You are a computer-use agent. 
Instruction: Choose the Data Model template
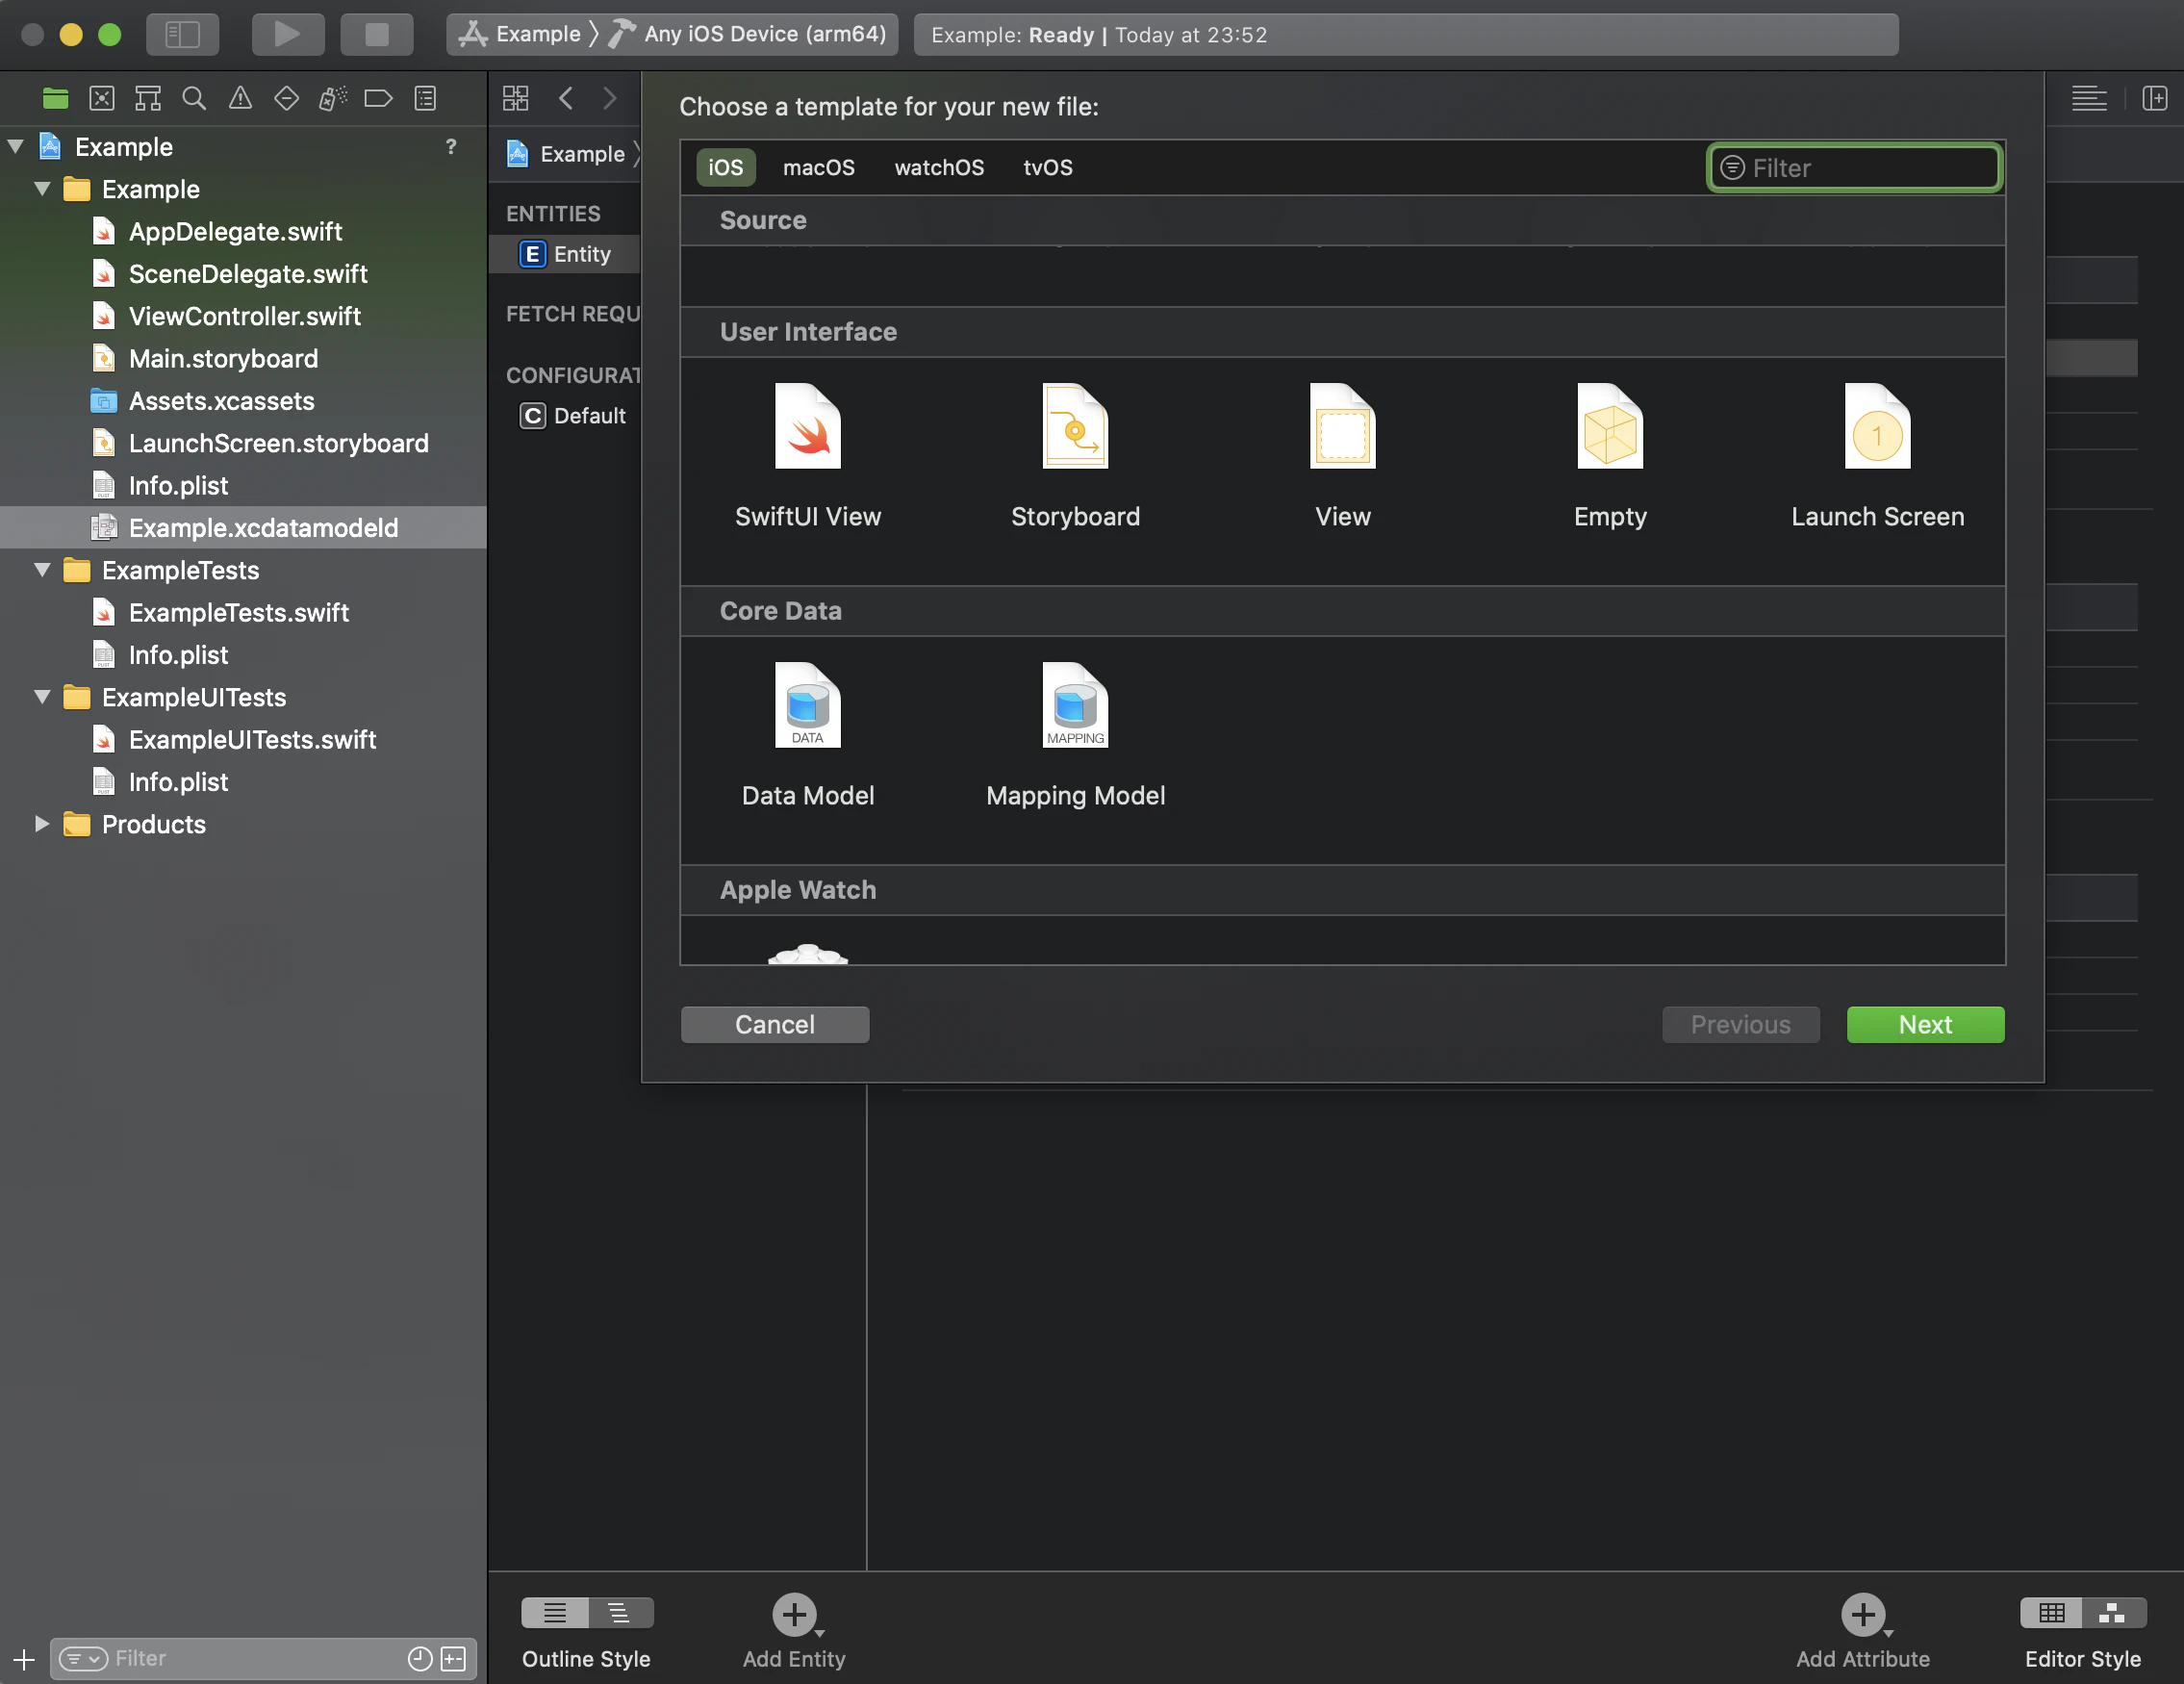coord(808,735)
